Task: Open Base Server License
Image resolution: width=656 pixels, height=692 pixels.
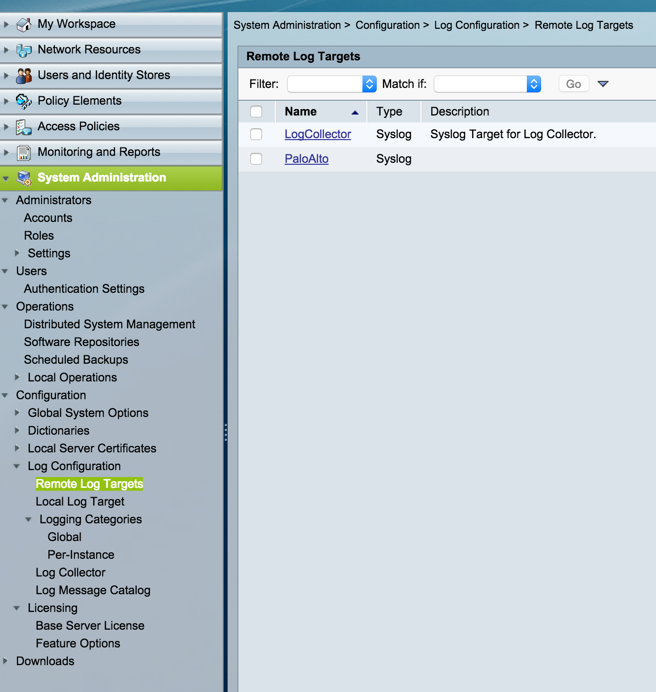Action: (90, 626)
